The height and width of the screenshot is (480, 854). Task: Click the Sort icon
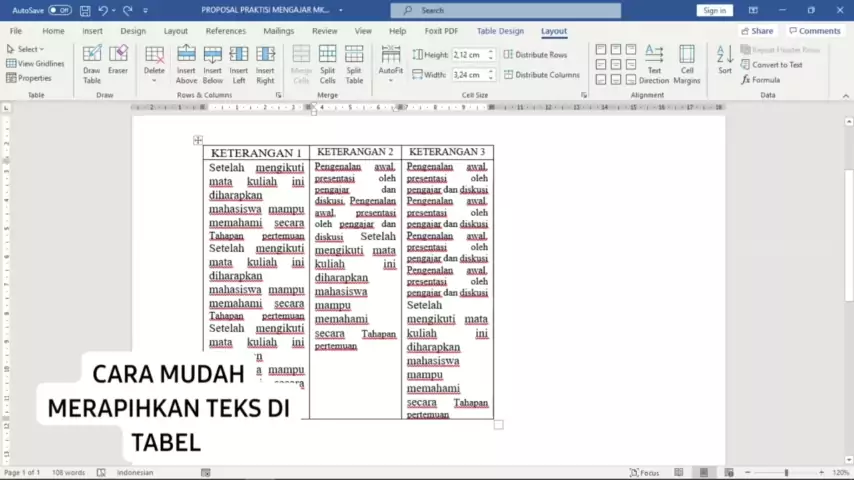point(725,60)
